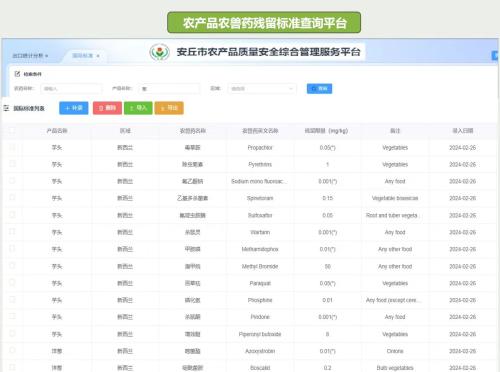Close the second tab with its x icon
Screen dimensions: 500x372
point(98,56)
